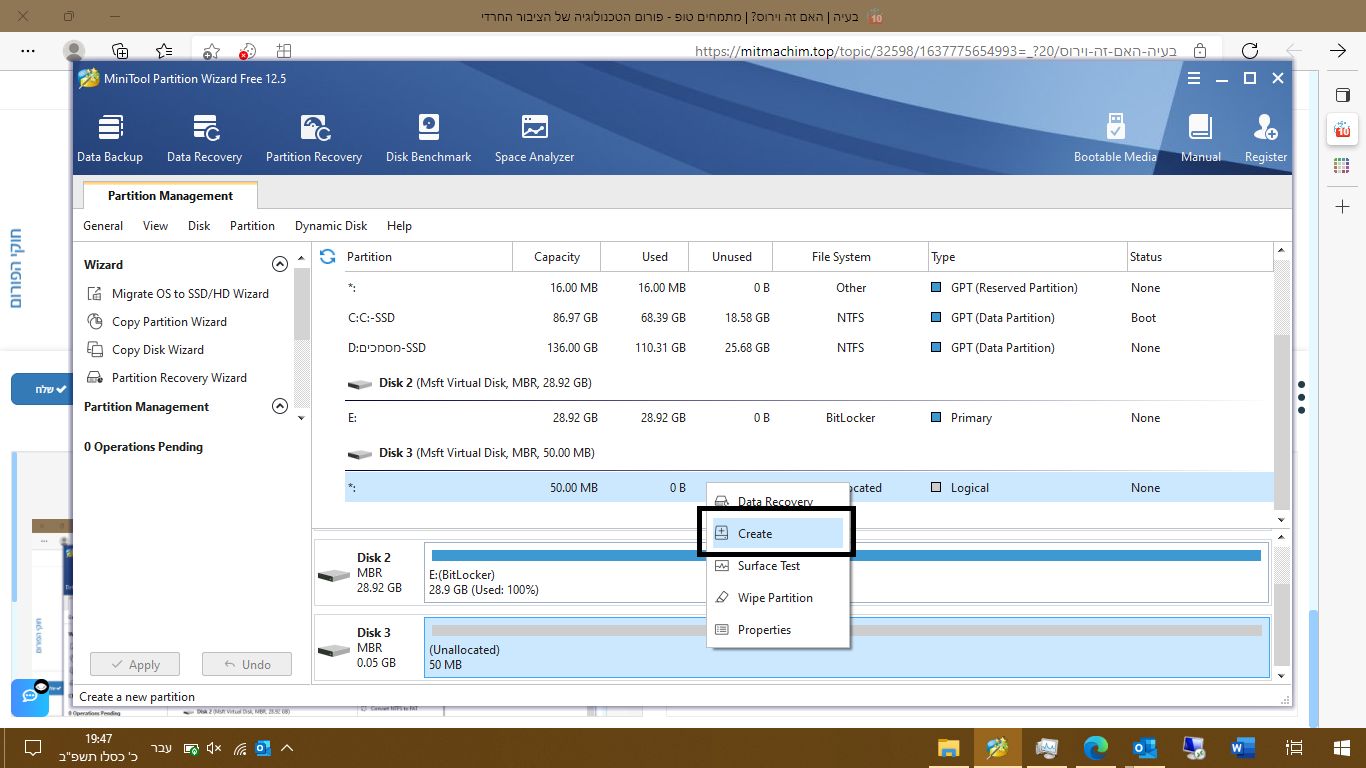Select the C:C:-SSD partition row
Image resolution: width=1366 pixels, height=768 pixels.
click(x=809, y=318)
